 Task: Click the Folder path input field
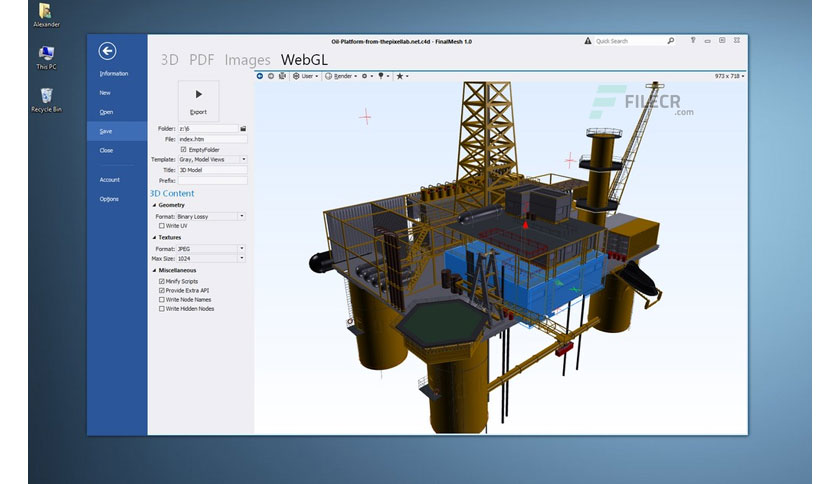(208, 128)
